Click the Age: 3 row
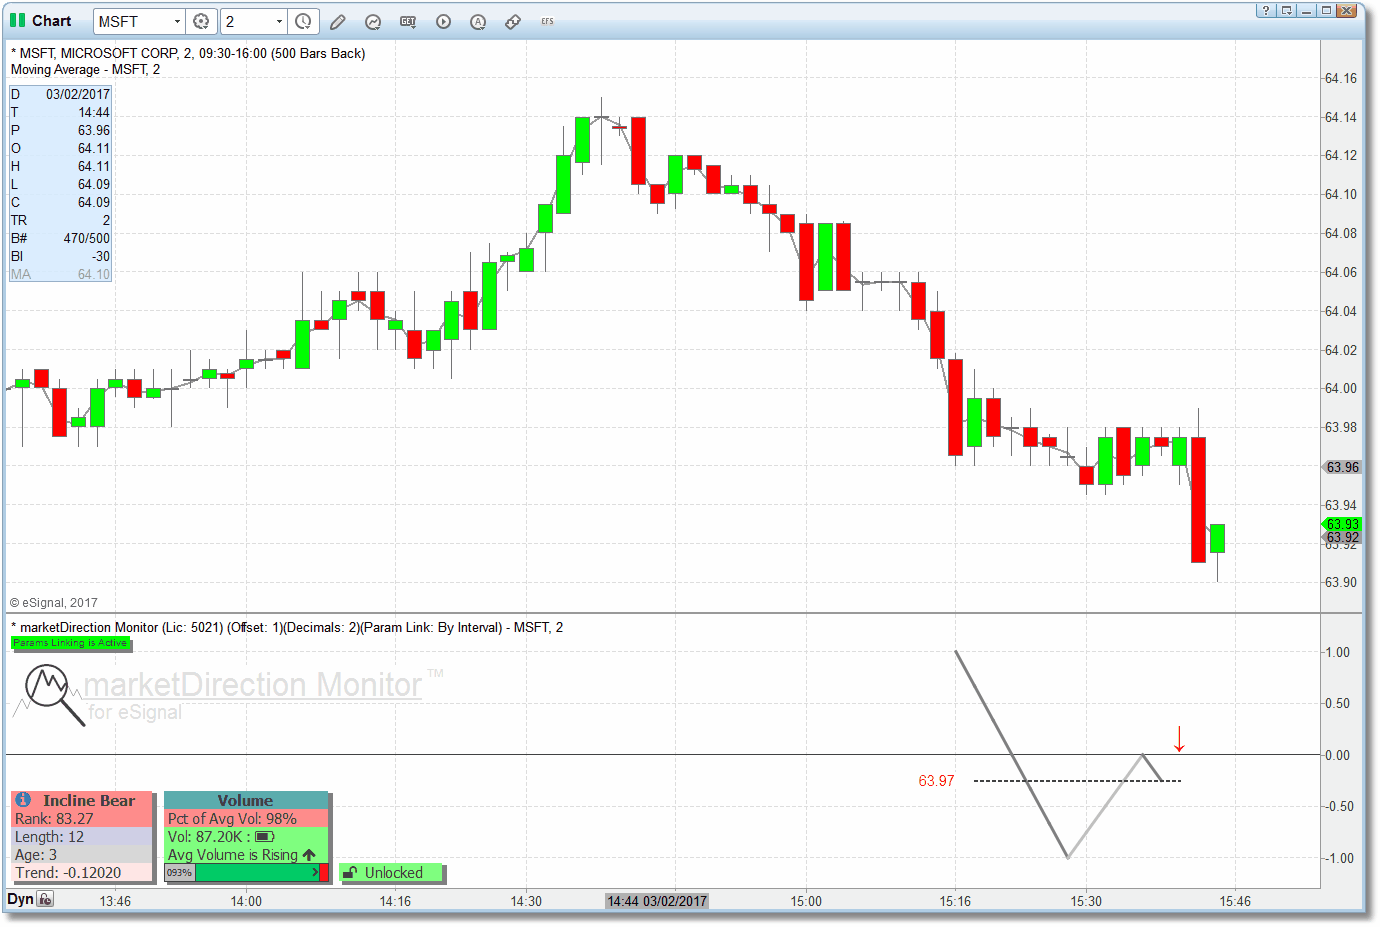The width and height of the screenshot is (1380, 927). tap(82, 854)
